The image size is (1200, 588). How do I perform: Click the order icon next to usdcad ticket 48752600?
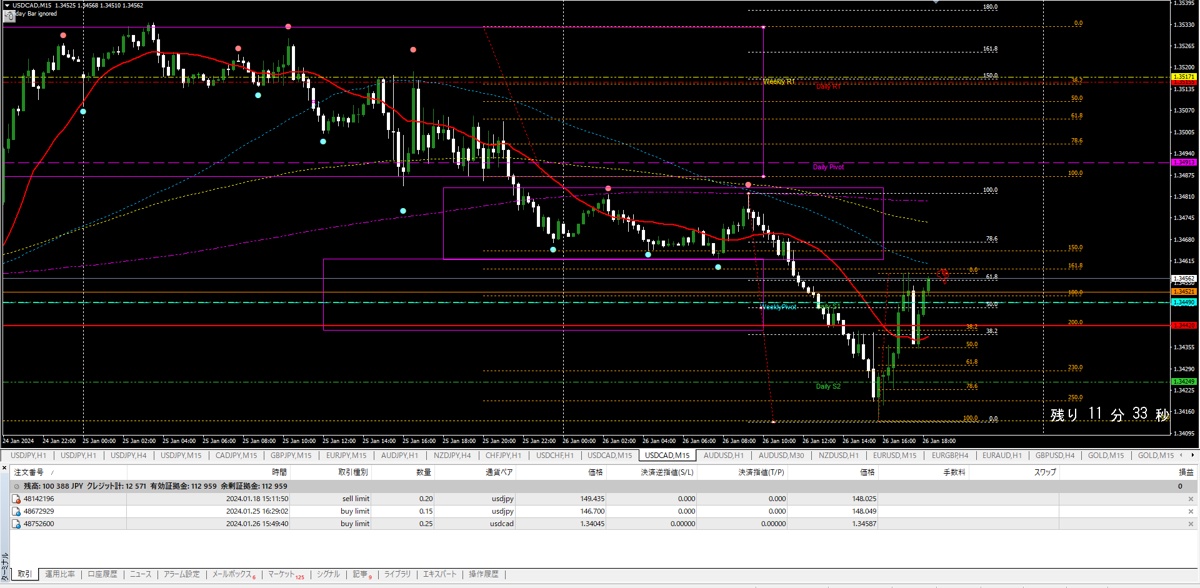[x=16, y=523]
